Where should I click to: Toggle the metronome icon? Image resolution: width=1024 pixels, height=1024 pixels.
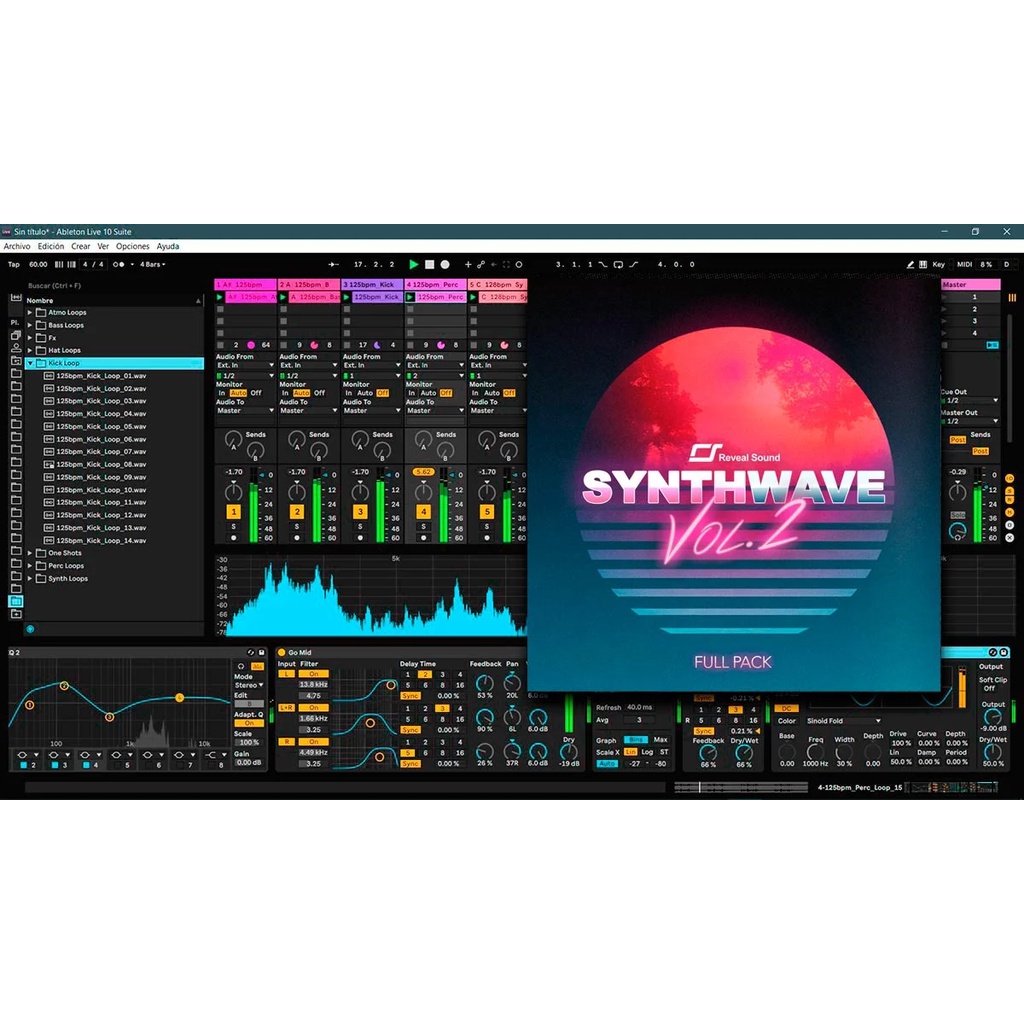point(118,264)
